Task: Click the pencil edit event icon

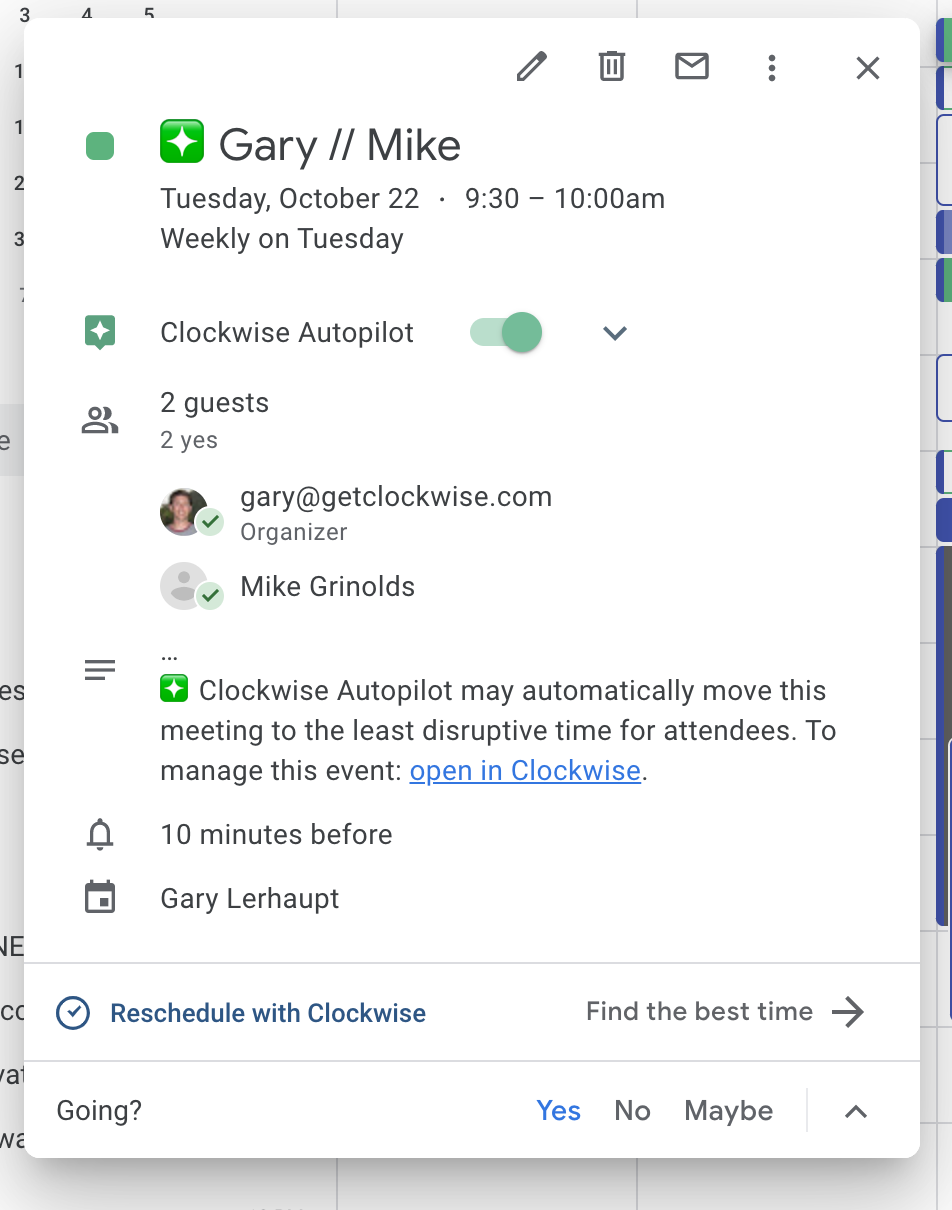Action: [x=532, y=67]
